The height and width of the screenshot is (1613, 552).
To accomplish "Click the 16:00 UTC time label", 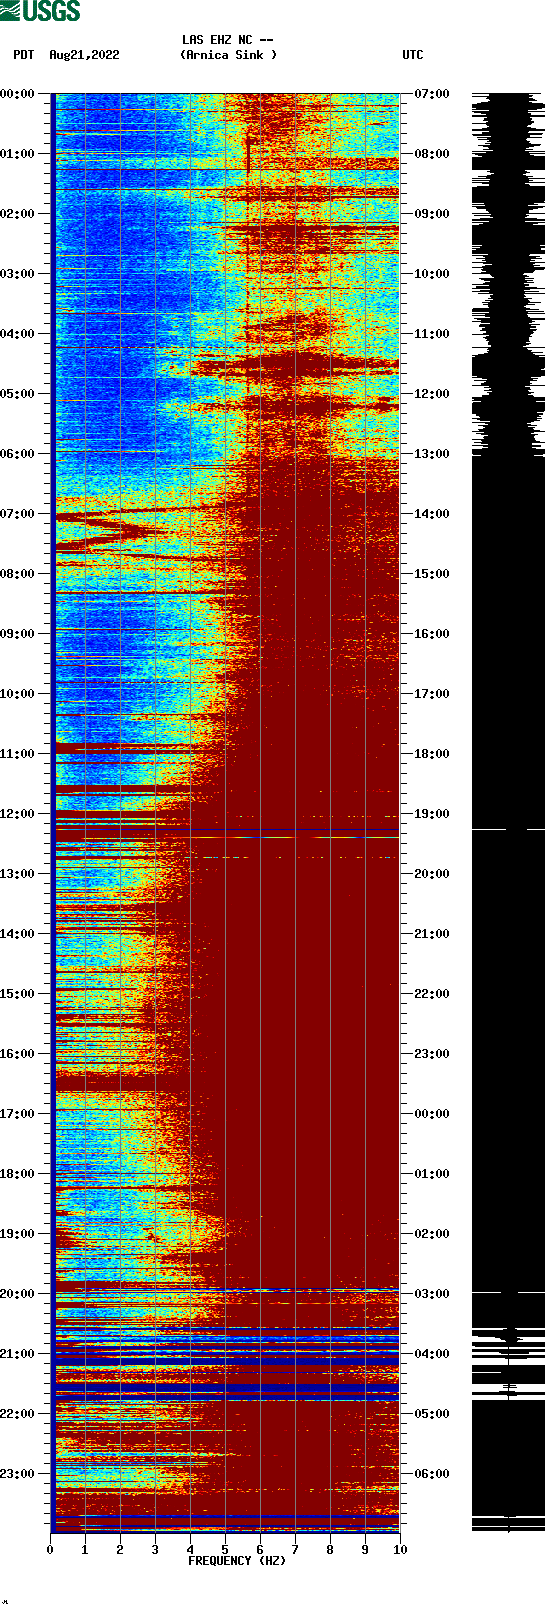I will tap(431, 634).
